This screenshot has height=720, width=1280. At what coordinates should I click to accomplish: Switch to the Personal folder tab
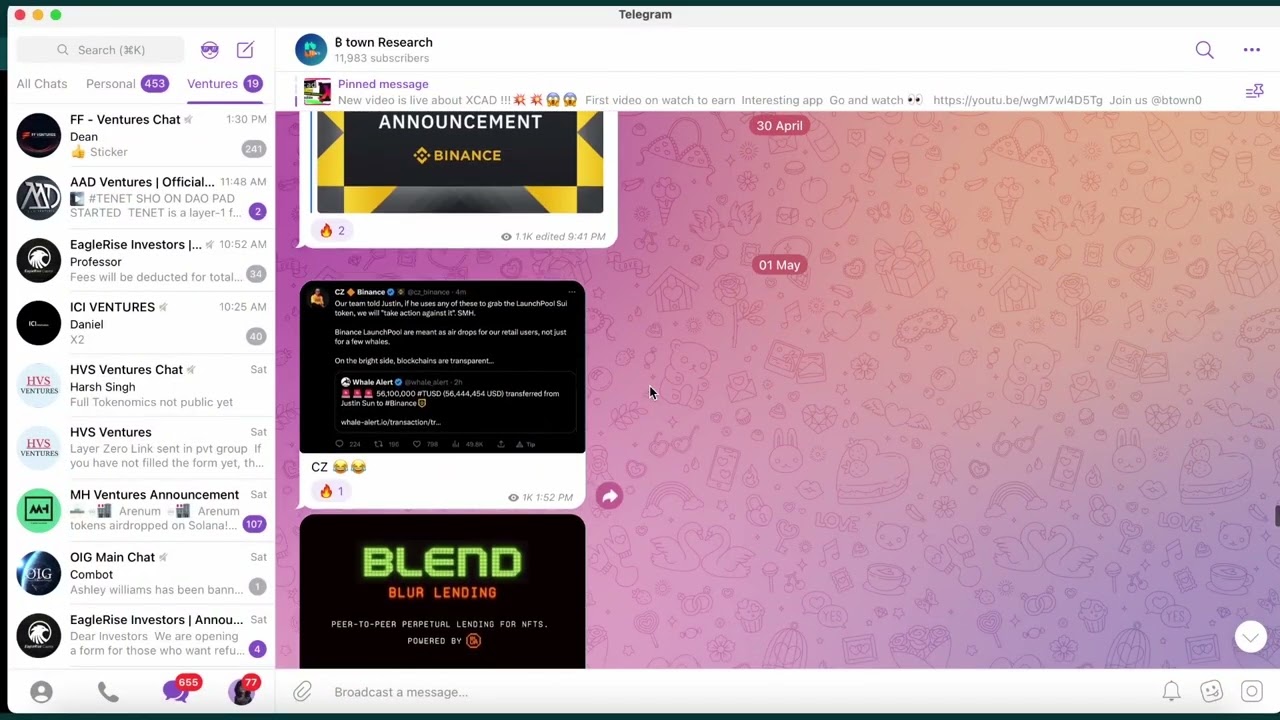pos(126,84)
